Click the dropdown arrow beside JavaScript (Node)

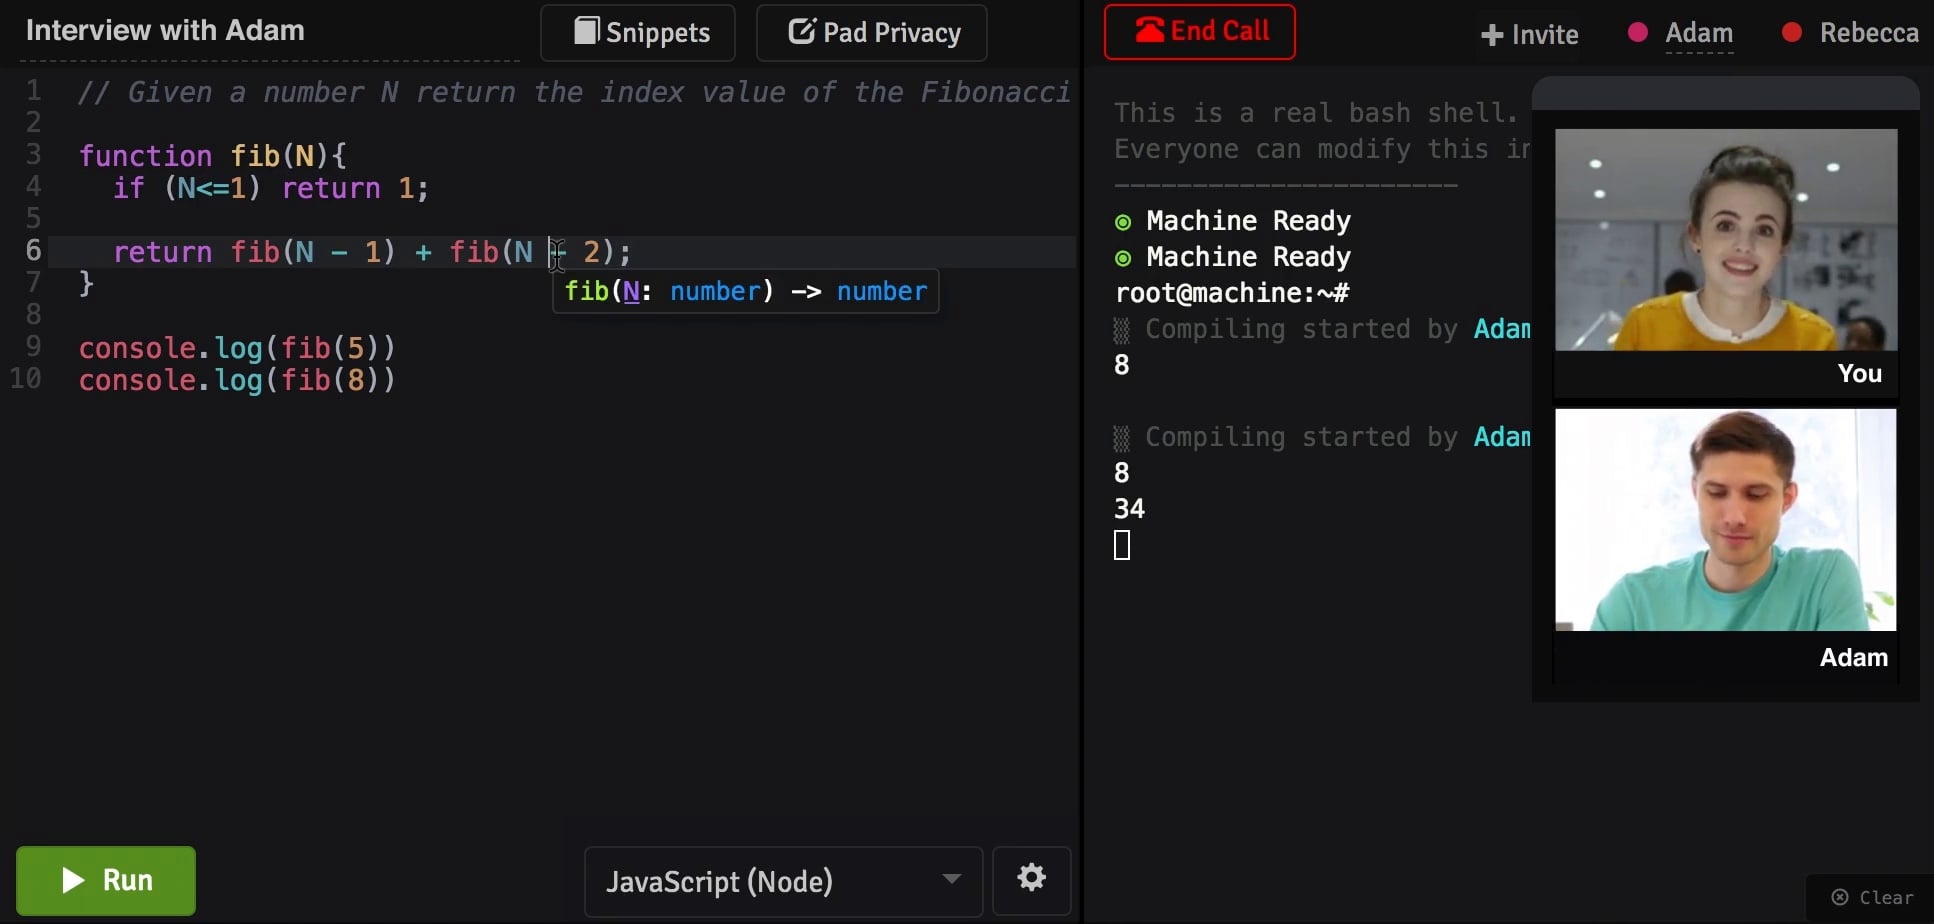tap(951, 879)
